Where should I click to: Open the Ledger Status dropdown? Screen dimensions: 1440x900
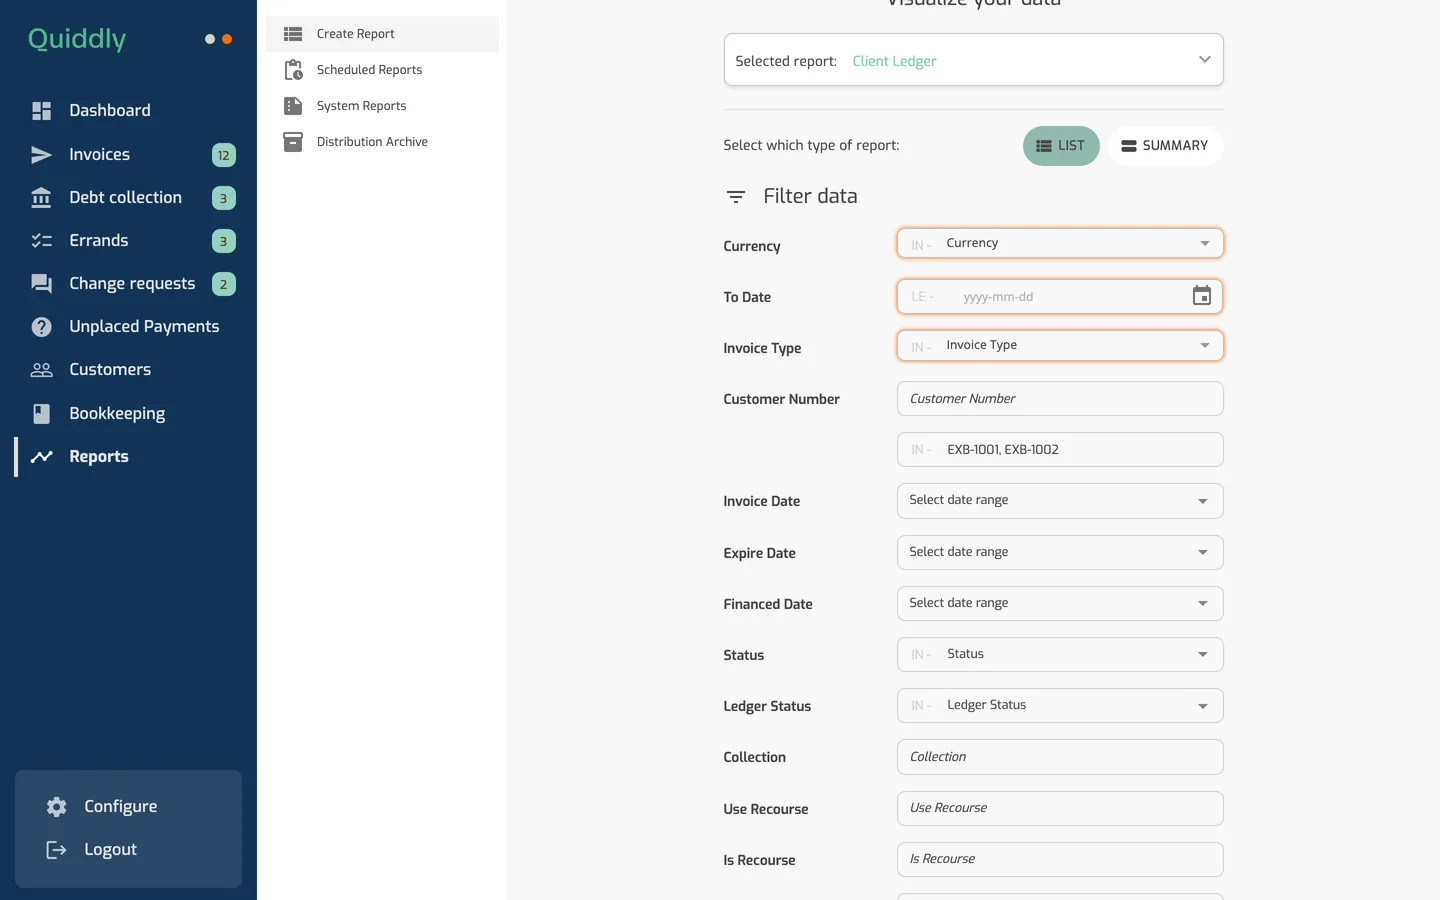(1060, 705)
